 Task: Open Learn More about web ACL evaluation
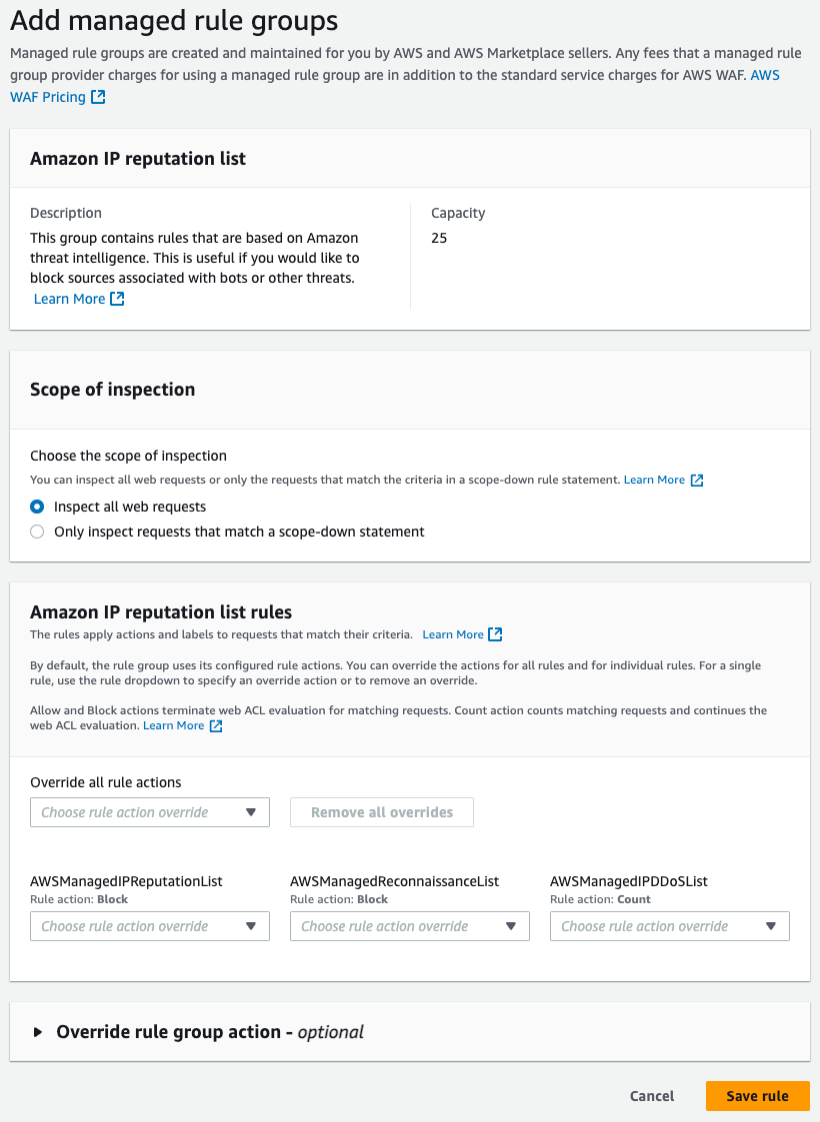173,726
